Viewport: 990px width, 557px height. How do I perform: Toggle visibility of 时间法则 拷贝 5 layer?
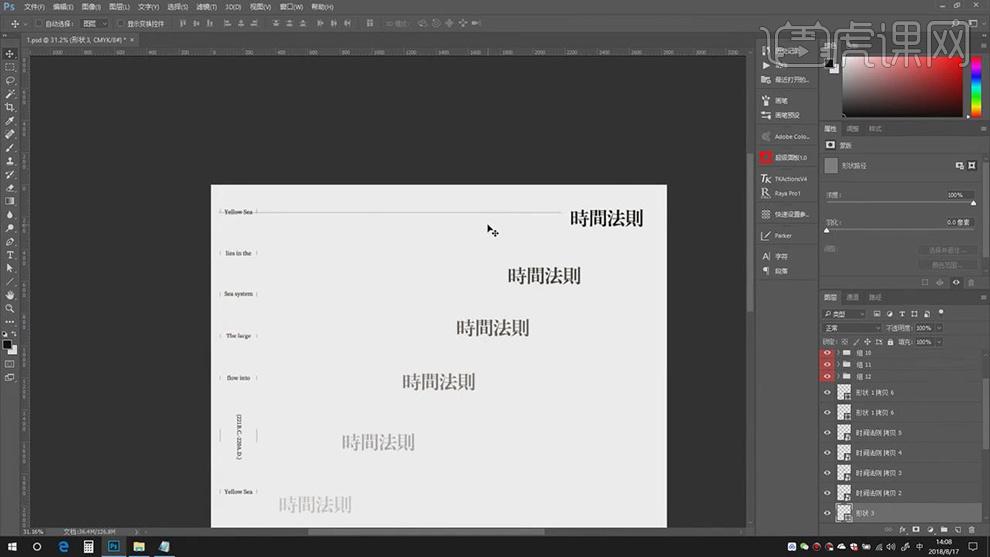[x=827, y=433]
